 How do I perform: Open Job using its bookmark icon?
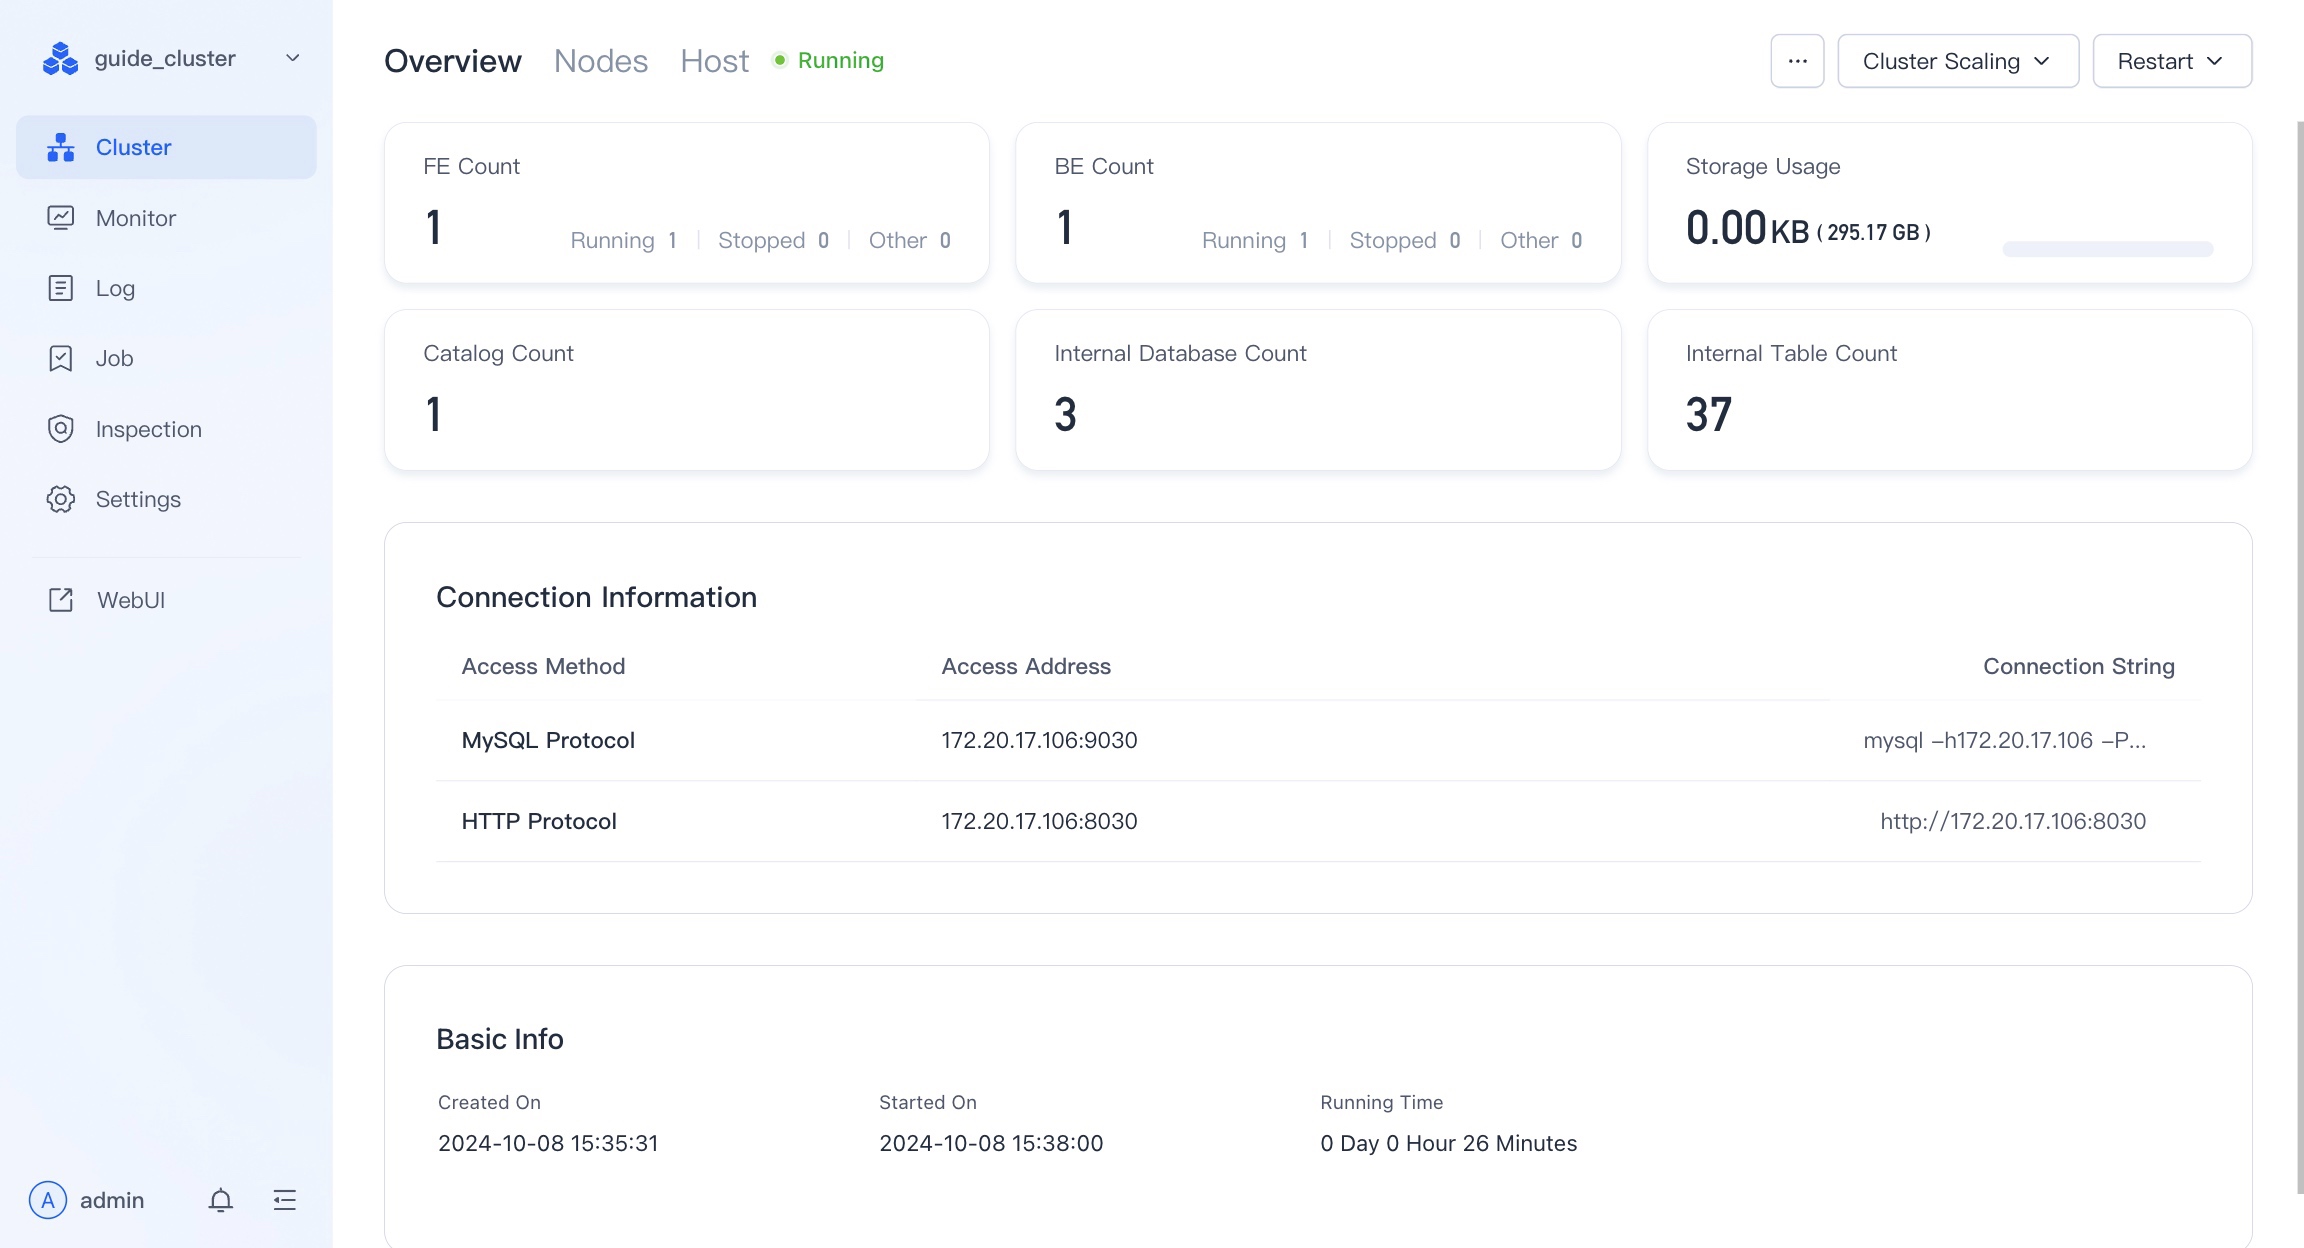coord(61,358)
